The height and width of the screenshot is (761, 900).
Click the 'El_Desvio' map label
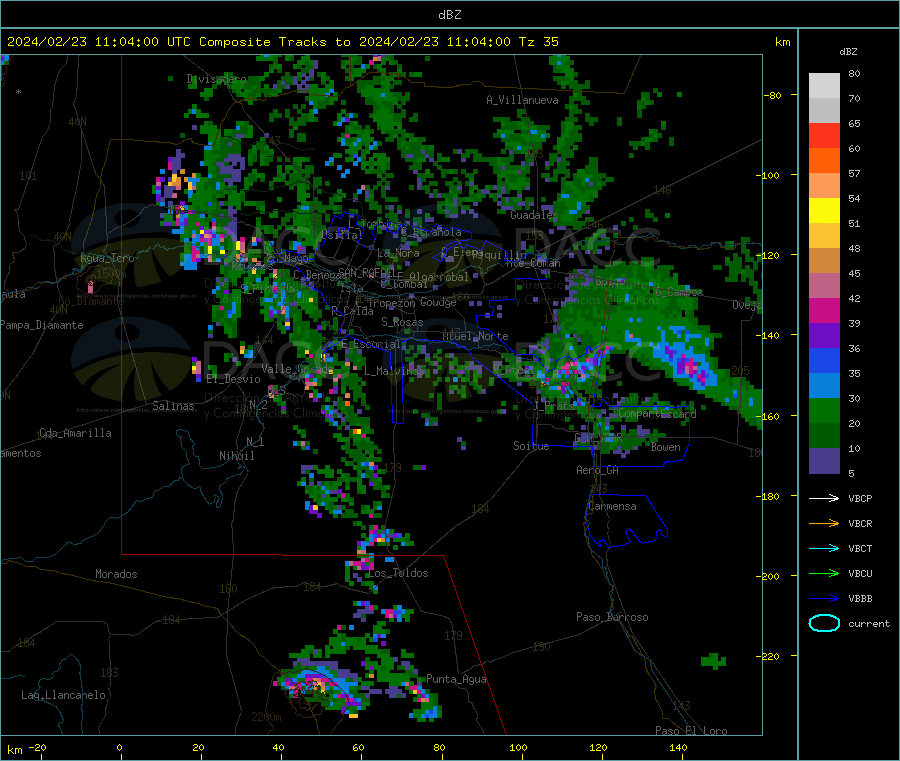[x=233, y=379]
